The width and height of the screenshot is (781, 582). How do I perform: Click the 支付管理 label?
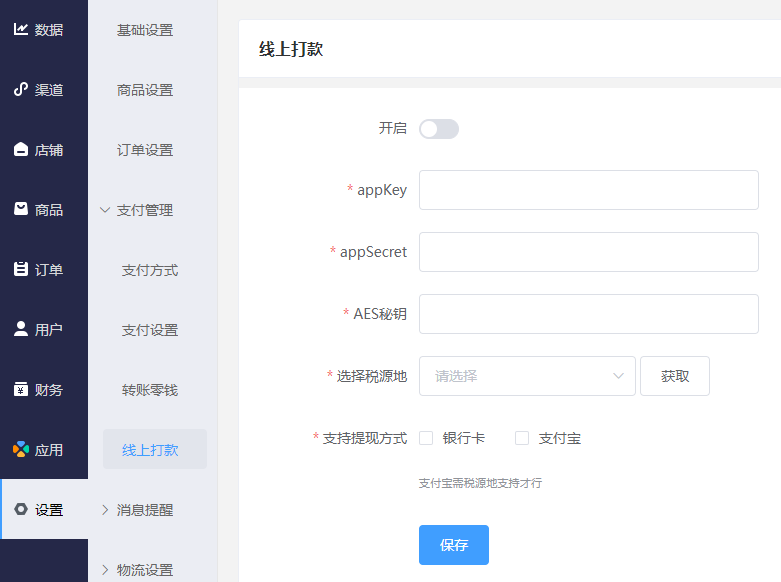[x=145, y=210]
